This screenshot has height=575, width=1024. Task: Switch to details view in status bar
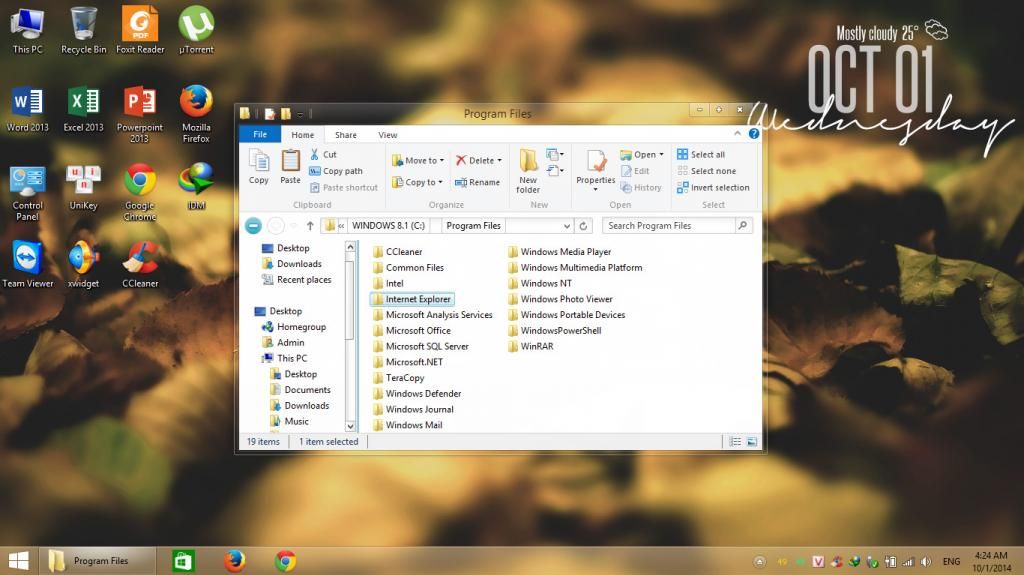(735, 442)
